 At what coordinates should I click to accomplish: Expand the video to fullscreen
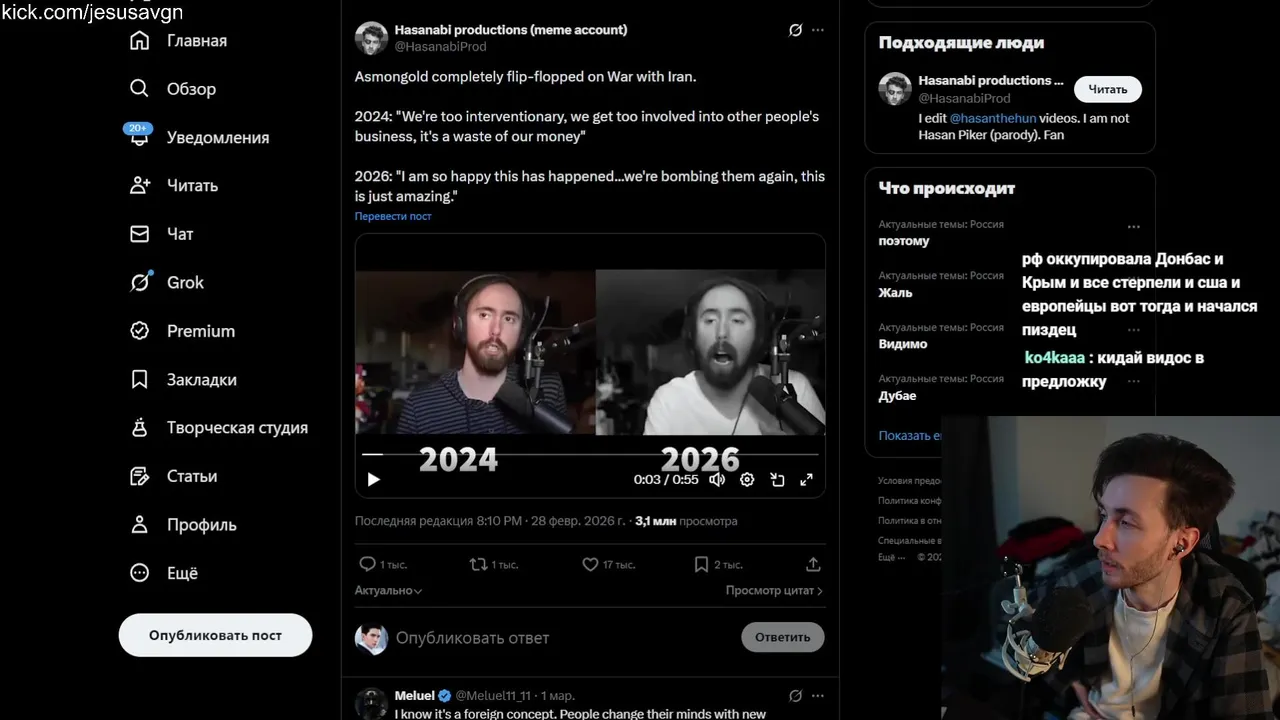click(x=806, y=480)
